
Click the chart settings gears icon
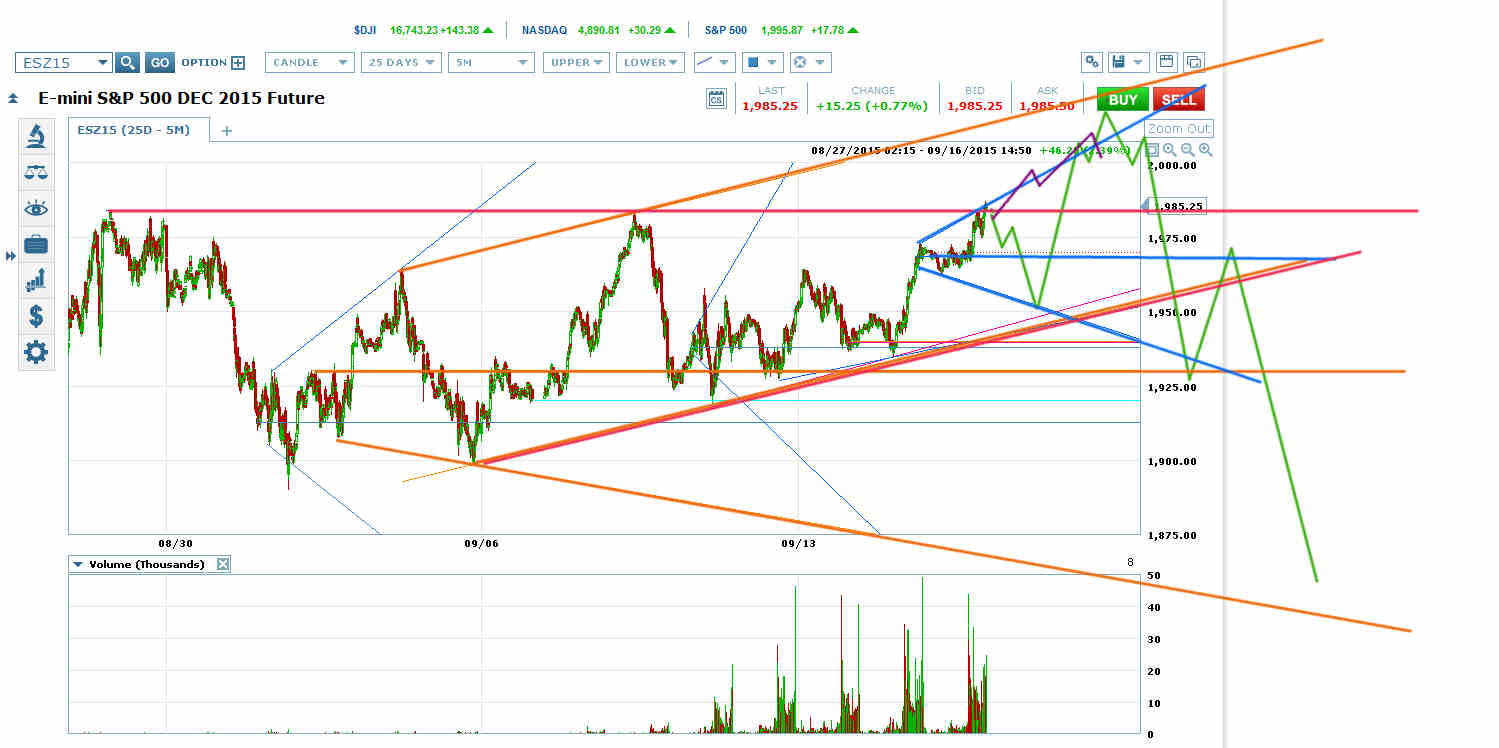coord(1092,61)
